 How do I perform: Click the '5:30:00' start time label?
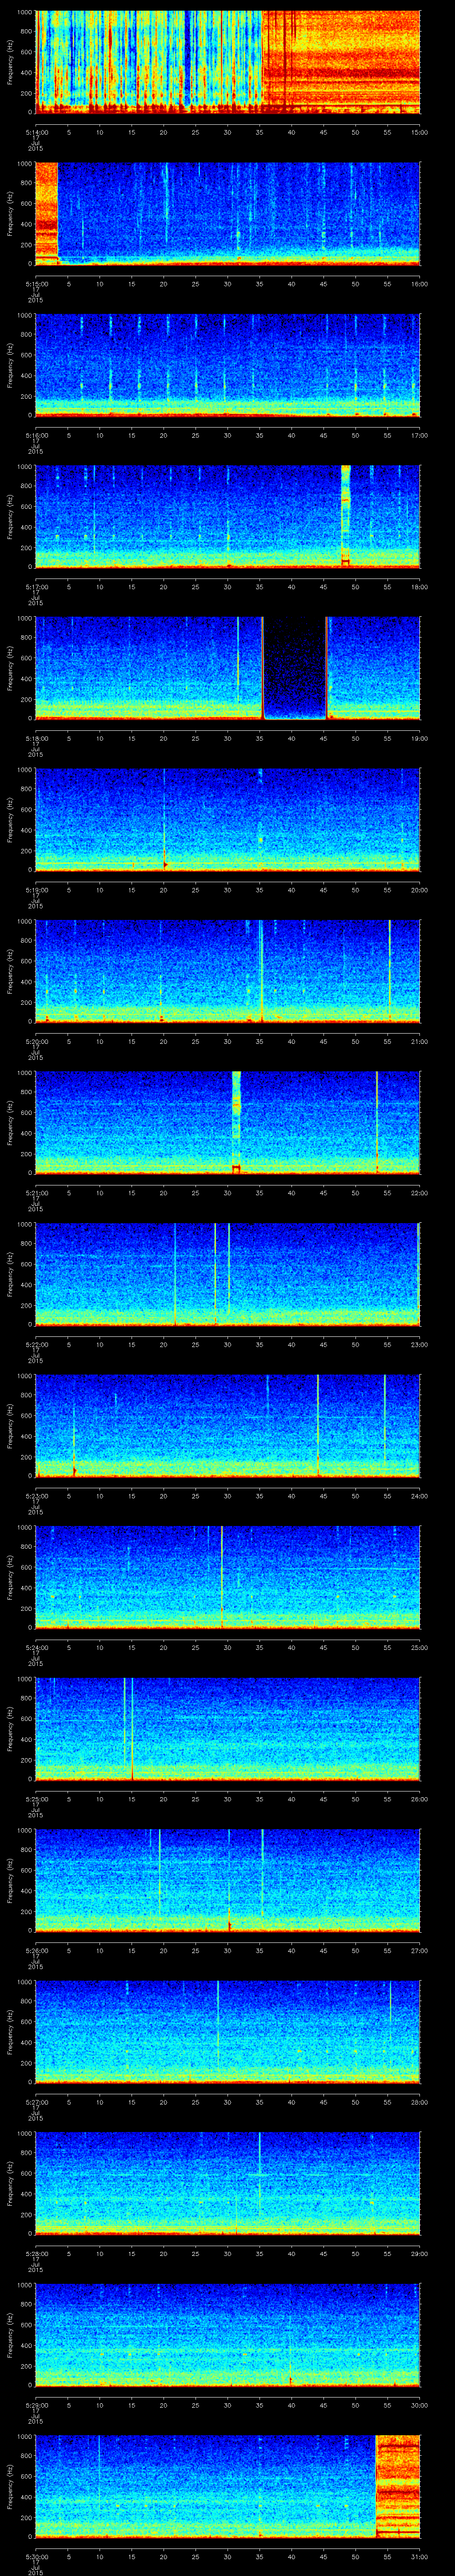click(36, 2555)
